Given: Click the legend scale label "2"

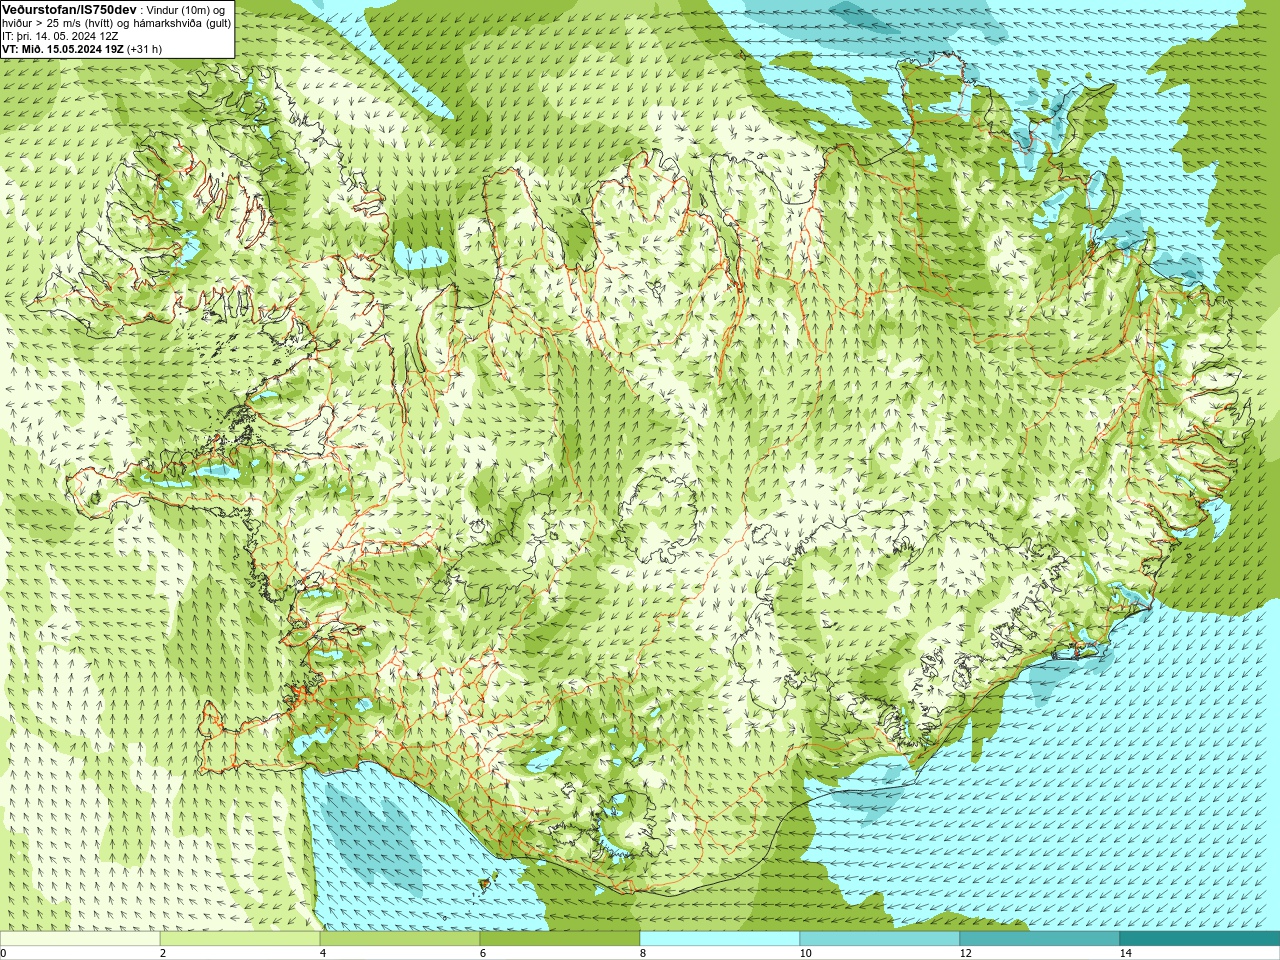Looking at the screenshot, I should pyautogui.click(x=163, y=953).
